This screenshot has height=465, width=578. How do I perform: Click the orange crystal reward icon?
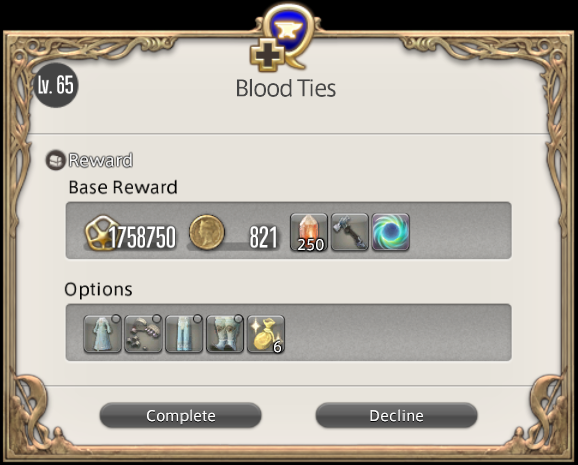[309, 232]
